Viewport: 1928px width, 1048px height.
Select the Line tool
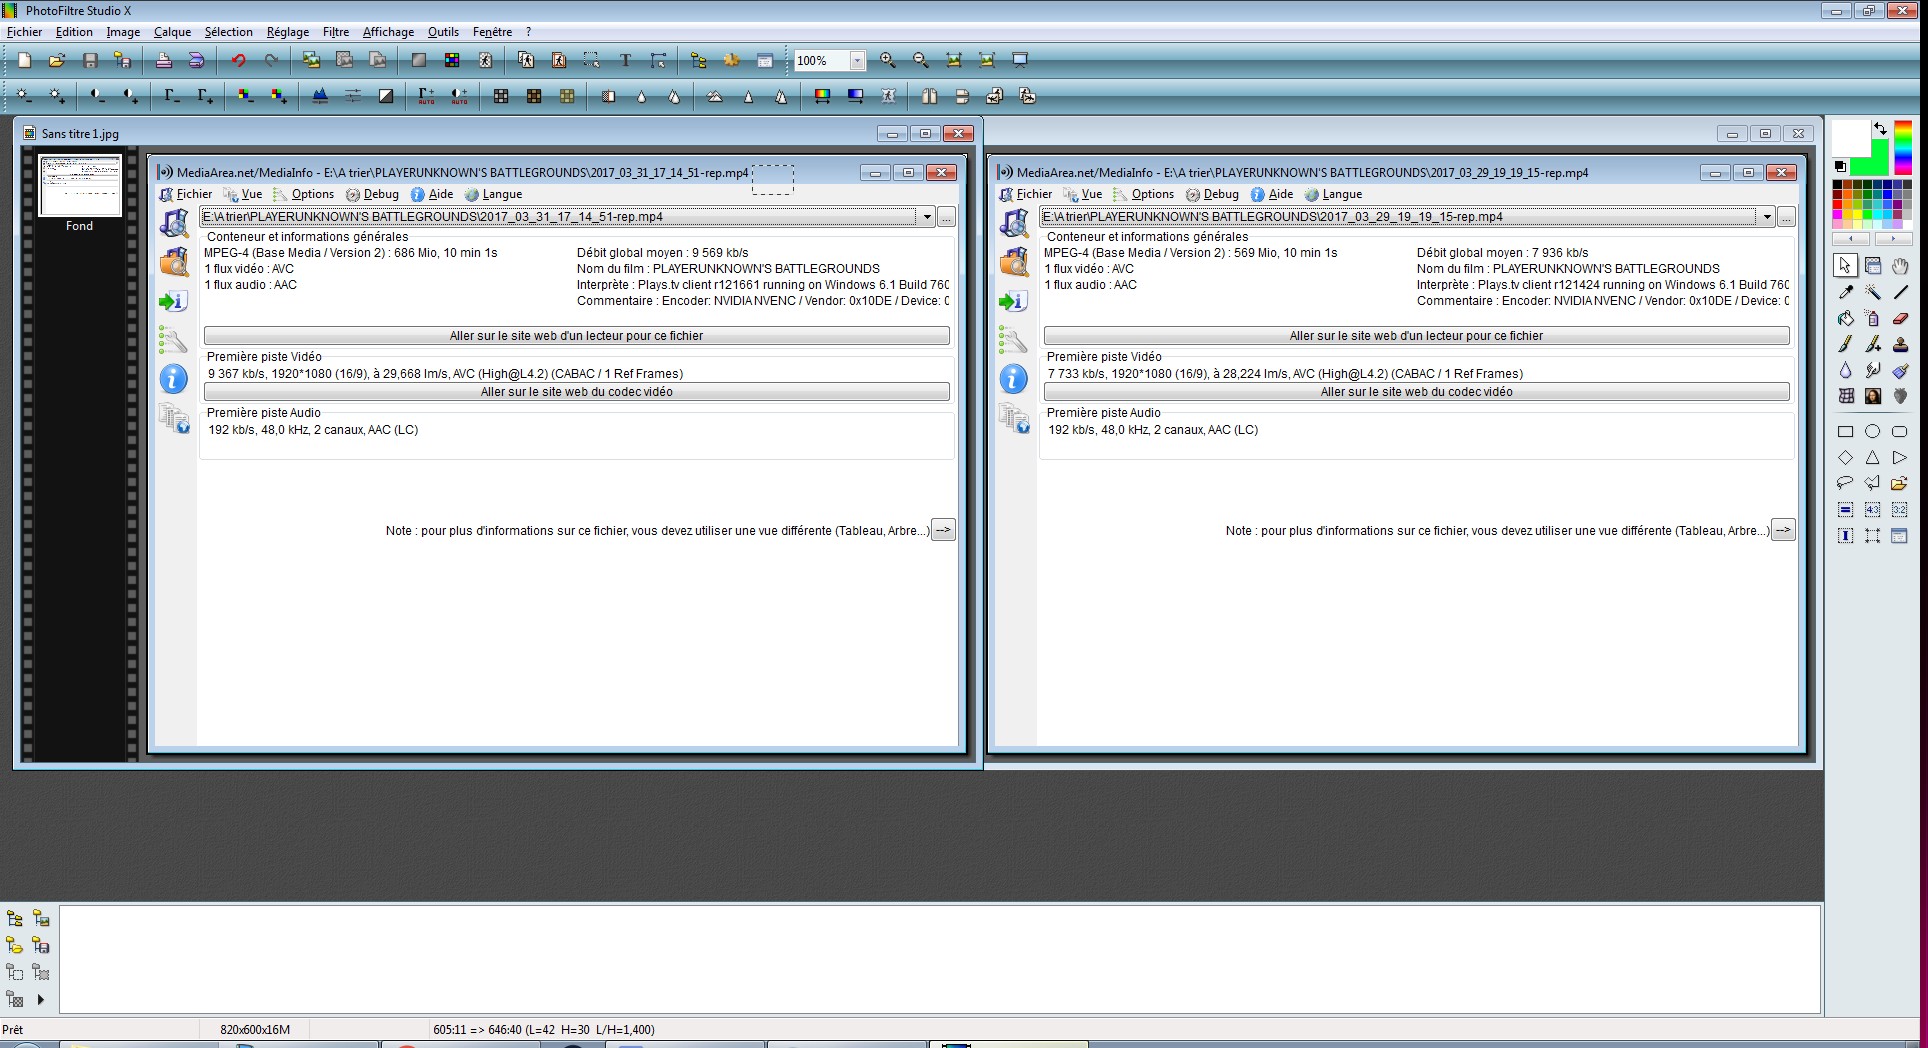pyautogui.click(x=1900, y=292)
